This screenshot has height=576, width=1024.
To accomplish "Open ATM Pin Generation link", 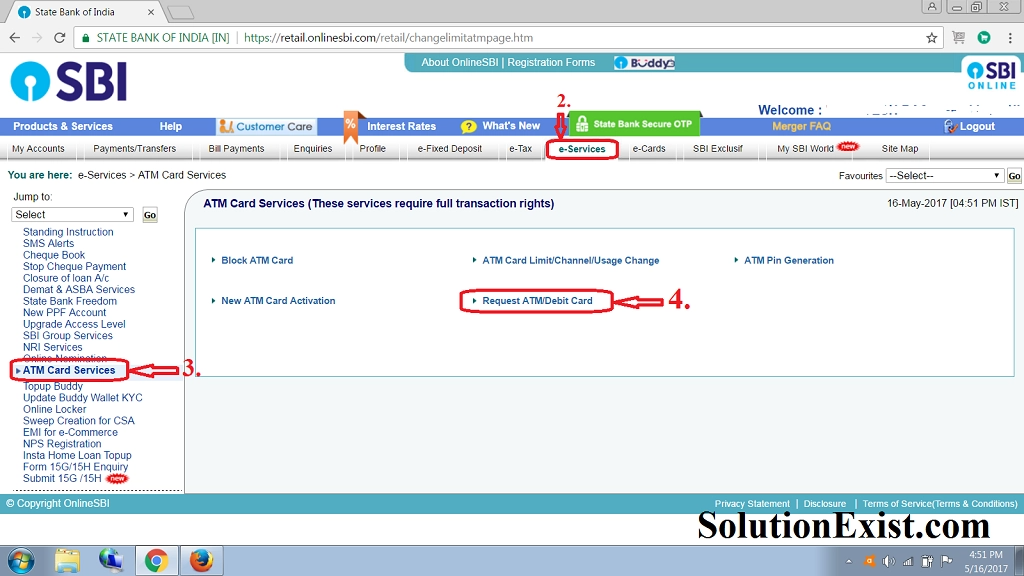I will pos(789,261).
